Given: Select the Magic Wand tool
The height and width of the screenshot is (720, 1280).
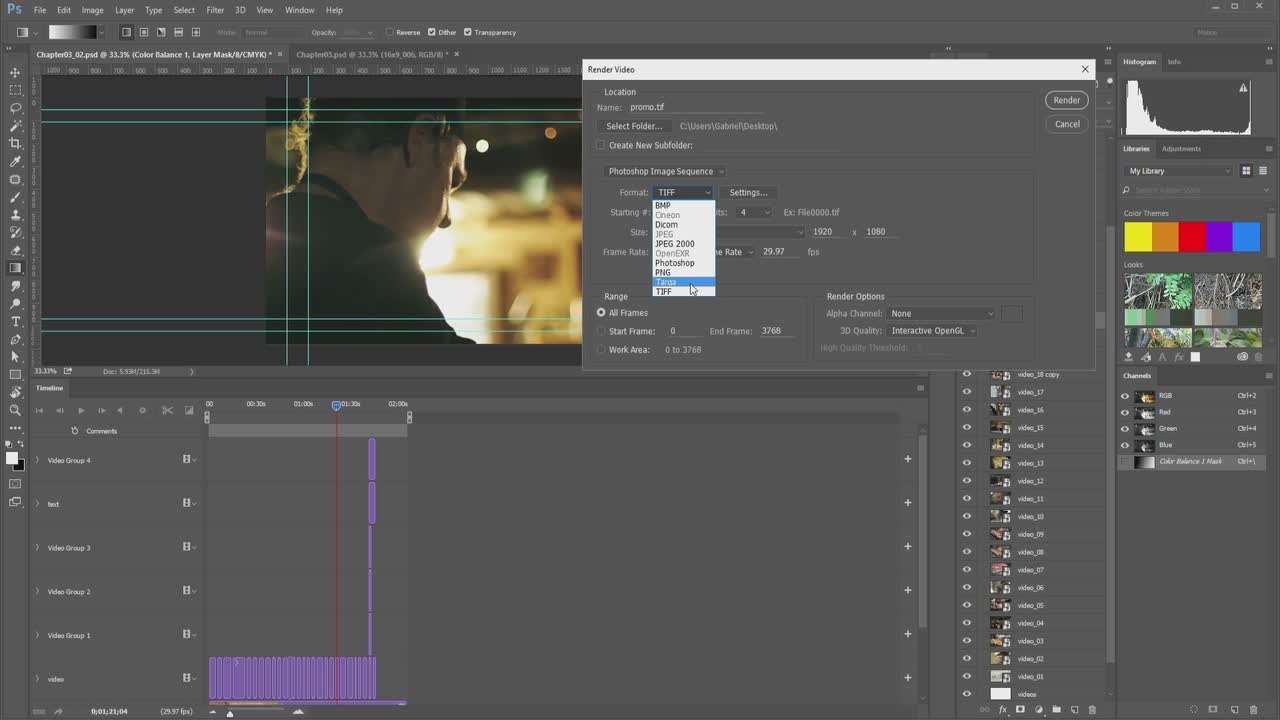Looking at the screenshot, I should tap(15, 126).
